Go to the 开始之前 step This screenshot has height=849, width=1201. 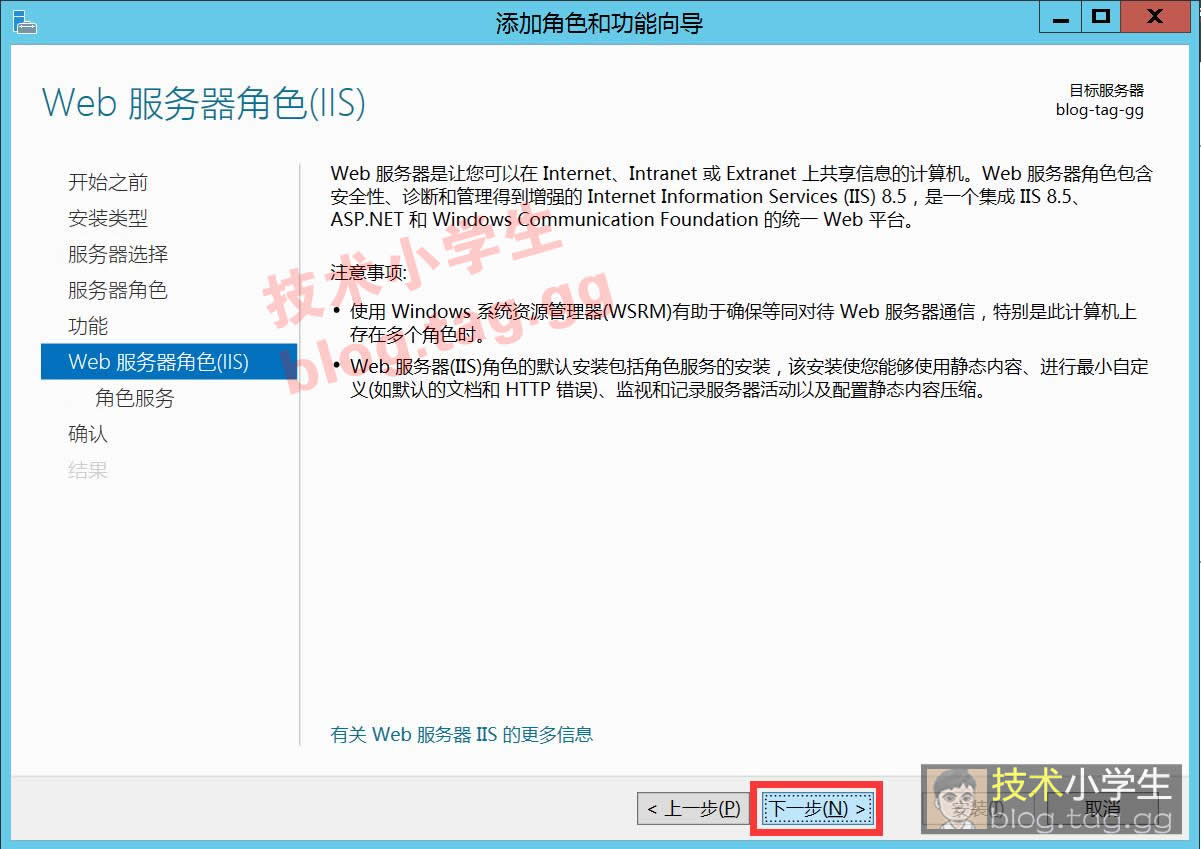[108, 182]
